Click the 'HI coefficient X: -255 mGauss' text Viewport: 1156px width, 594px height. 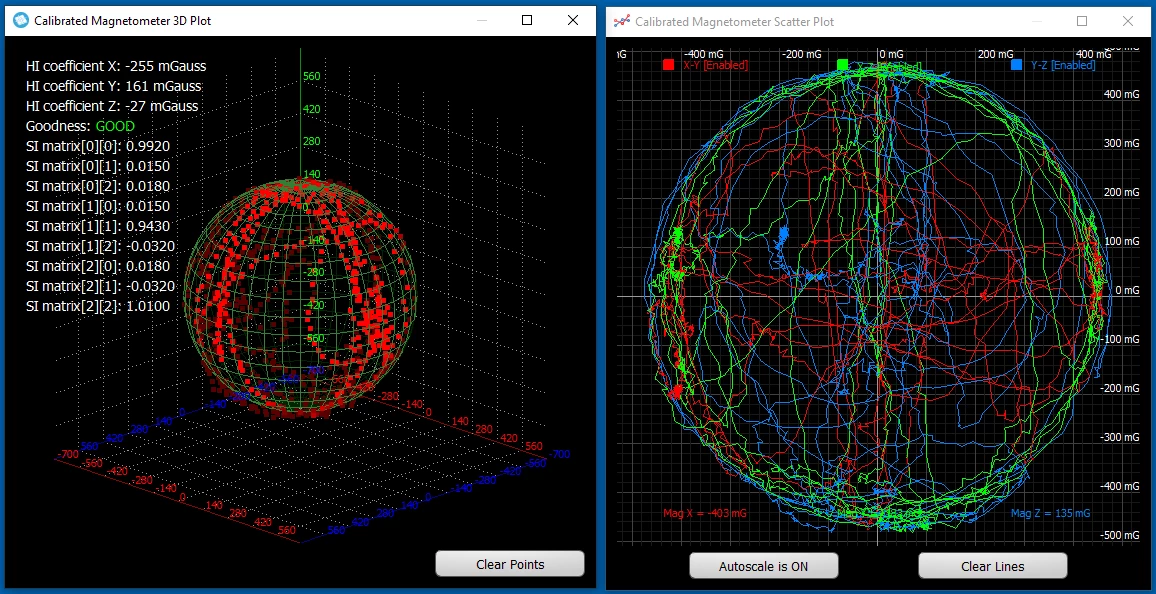(116, 66)
